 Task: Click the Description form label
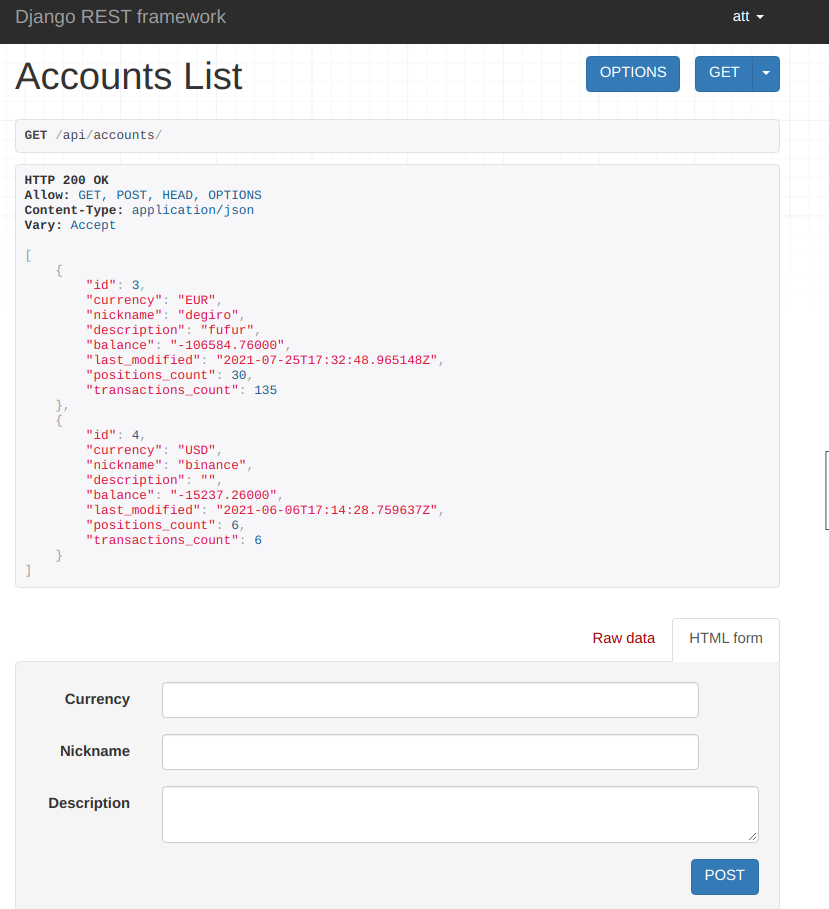coord(89,803)
